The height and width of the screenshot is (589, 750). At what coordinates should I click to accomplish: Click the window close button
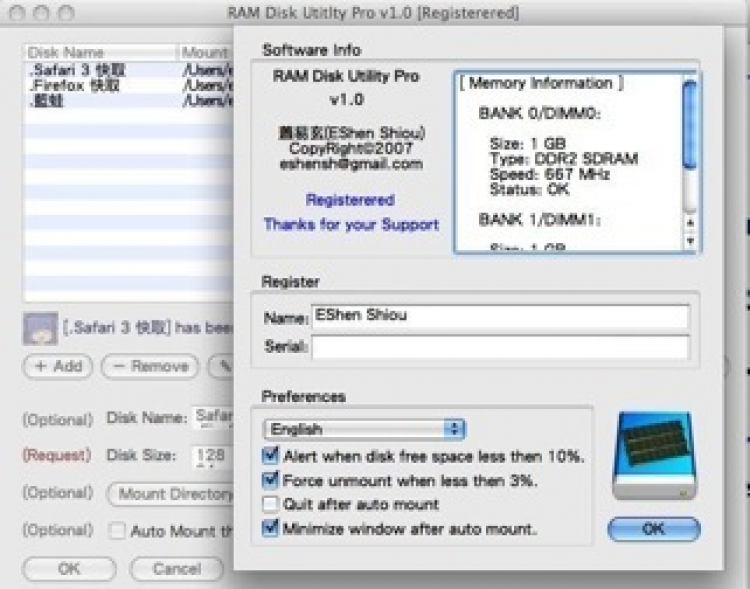(17, 13)
